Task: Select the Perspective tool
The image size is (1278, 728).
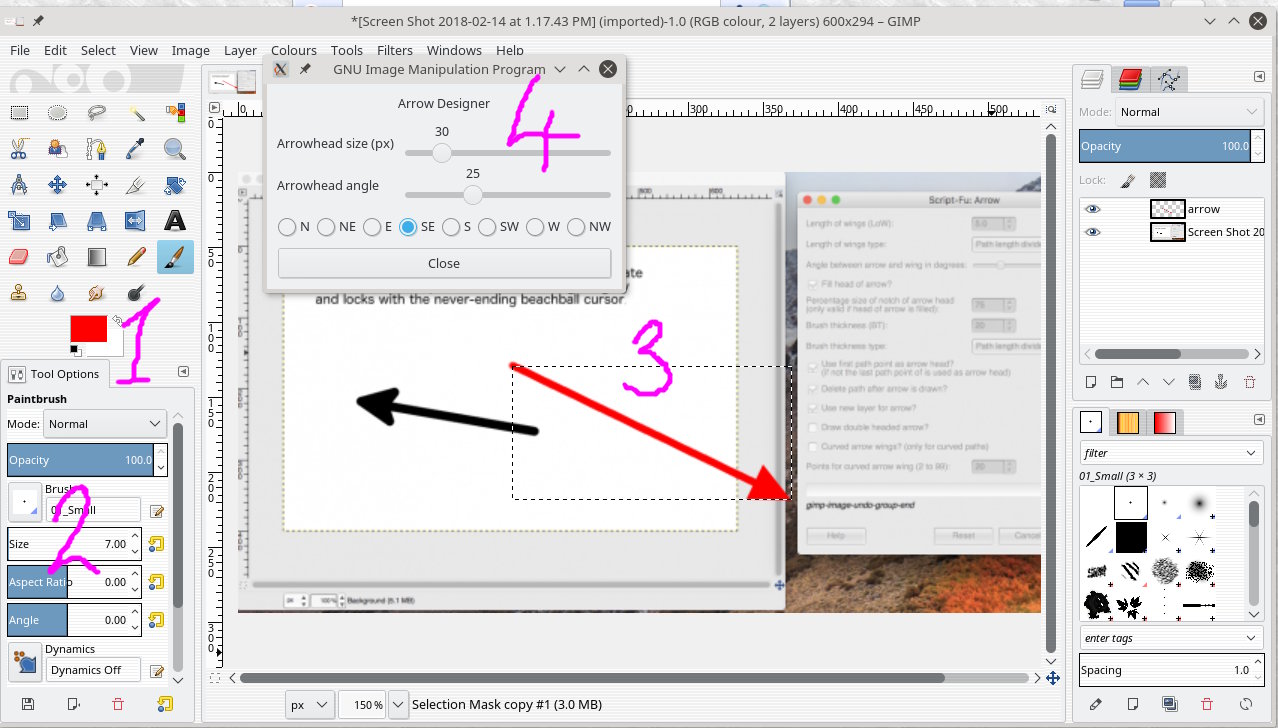Action: tap(97, 221)
